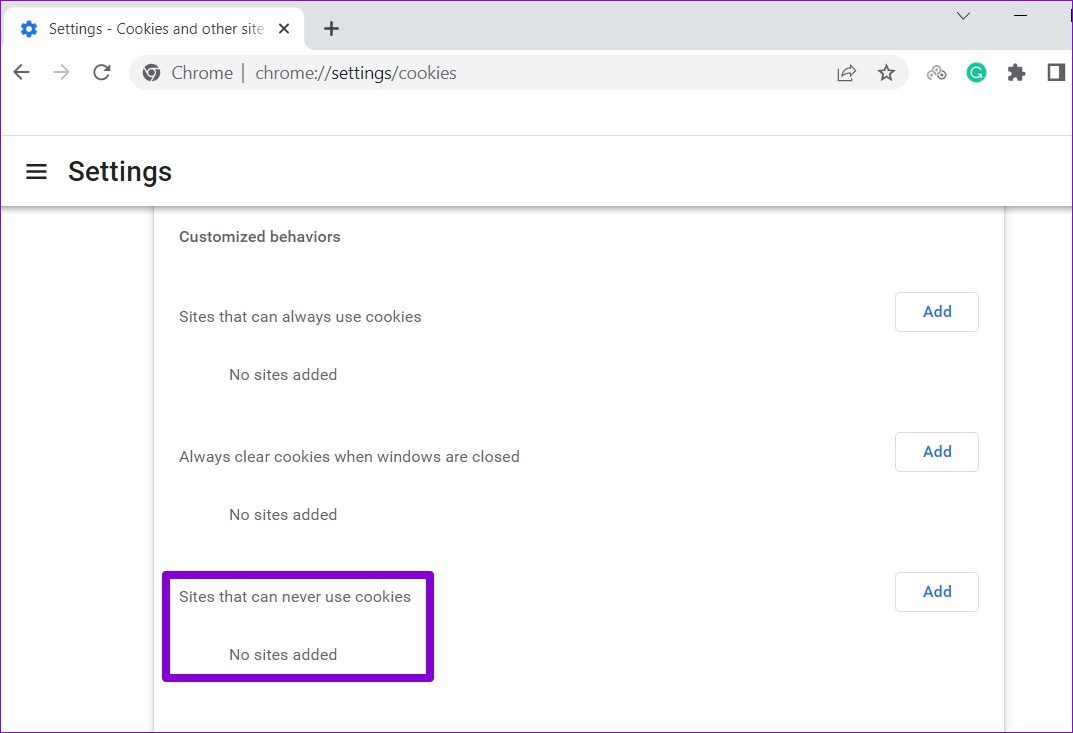Screen dimensions: 1073x733
Task: Click 'No sites added' under never use cookies
Action: click(283, 655)
